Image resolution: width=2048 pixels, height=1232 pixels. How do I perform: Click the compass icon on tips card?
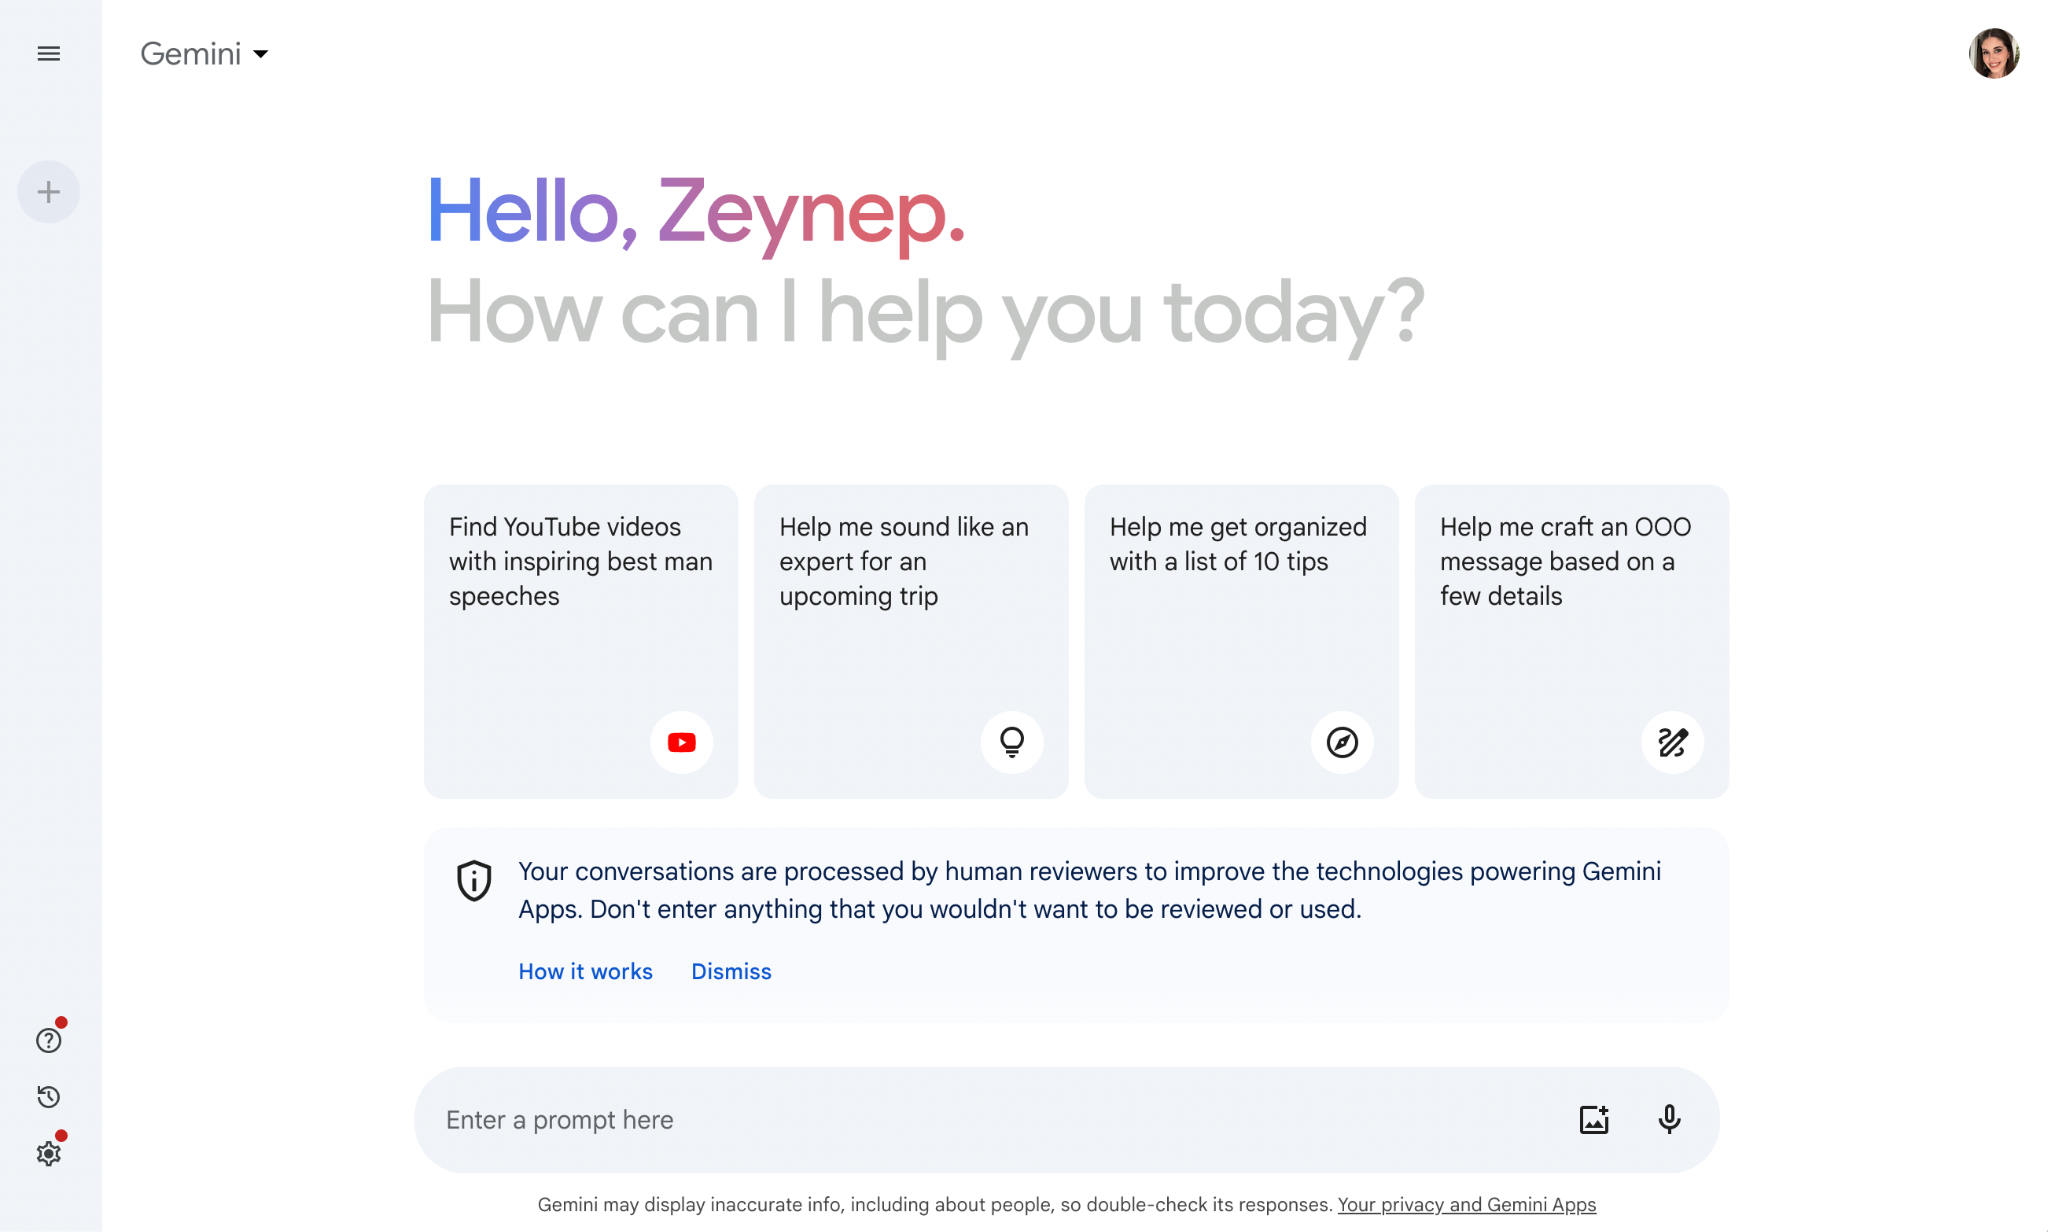click(1342, 742)
